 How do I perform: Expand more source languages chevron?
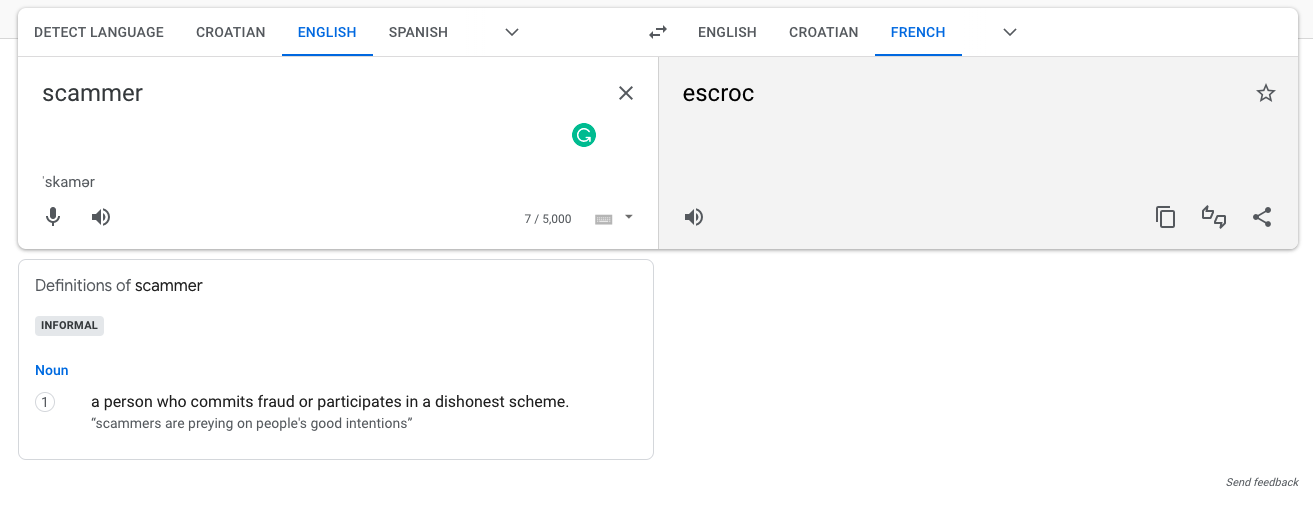[512, 32]
